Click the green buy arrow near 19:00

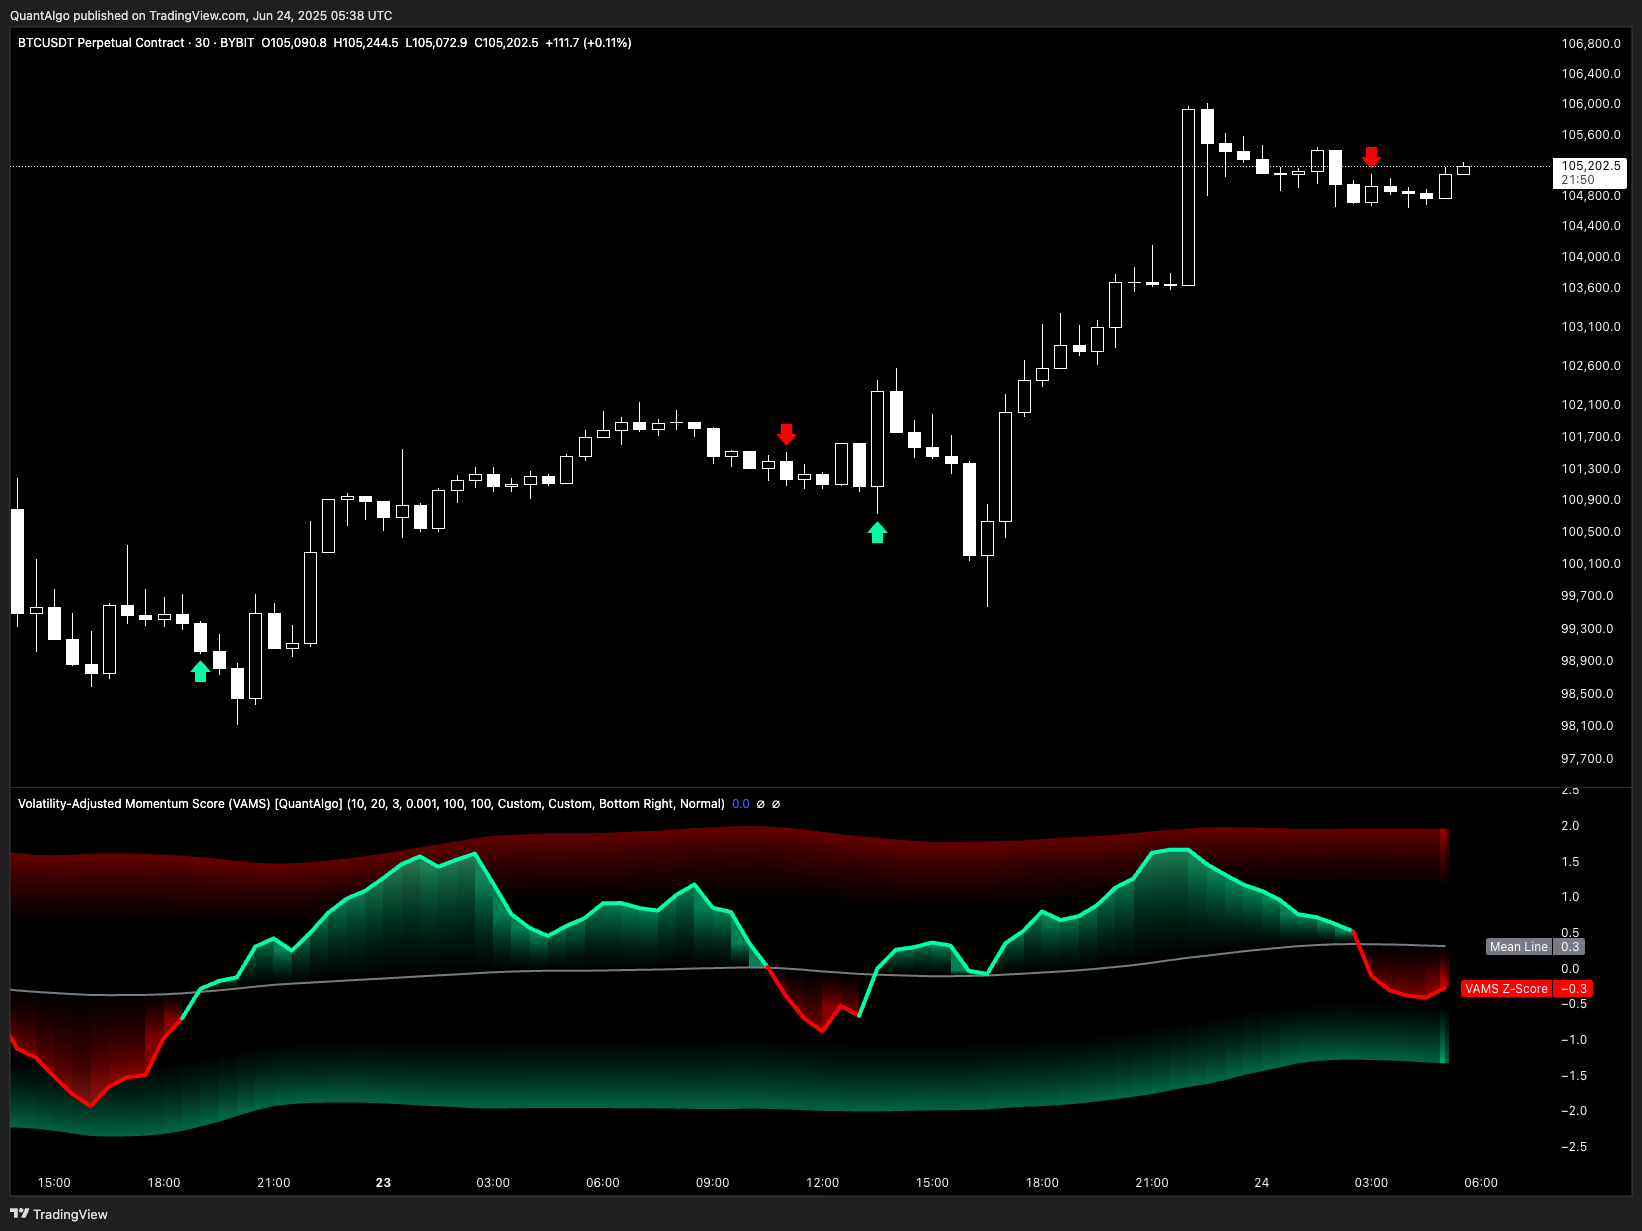200,671
